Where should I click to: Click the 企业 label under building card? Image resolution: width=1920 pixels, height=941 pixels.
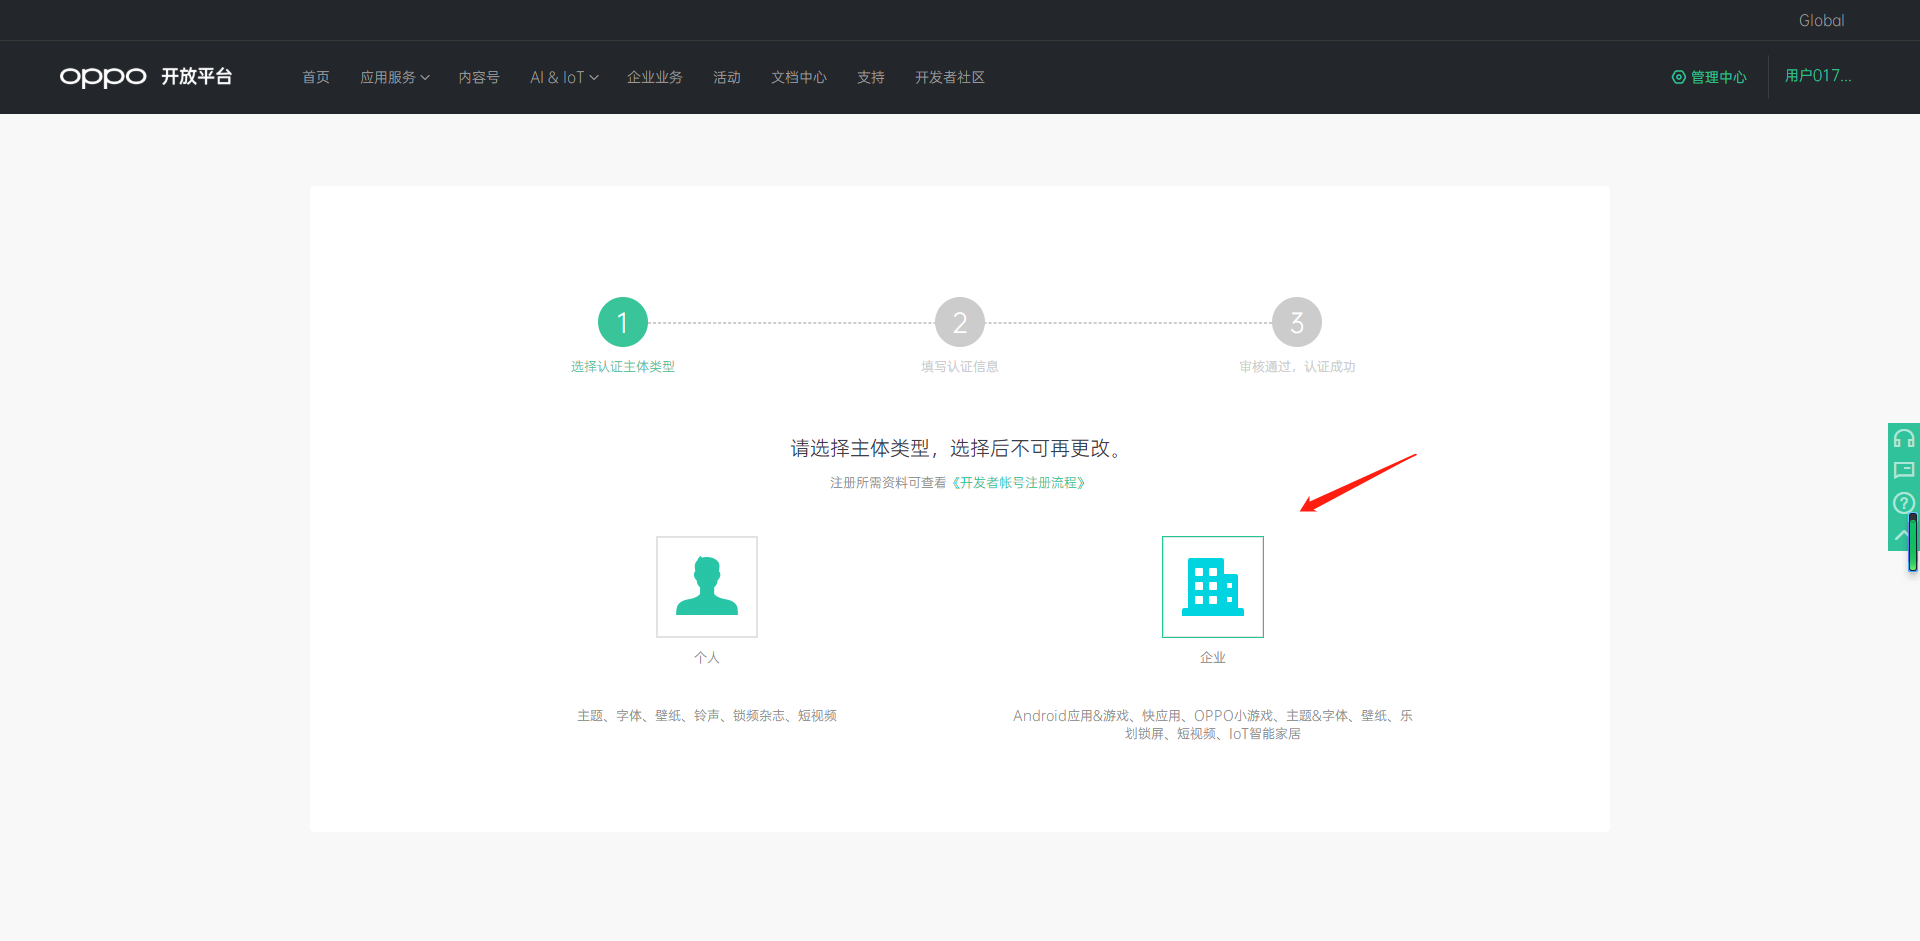(x=1213, y=658)
